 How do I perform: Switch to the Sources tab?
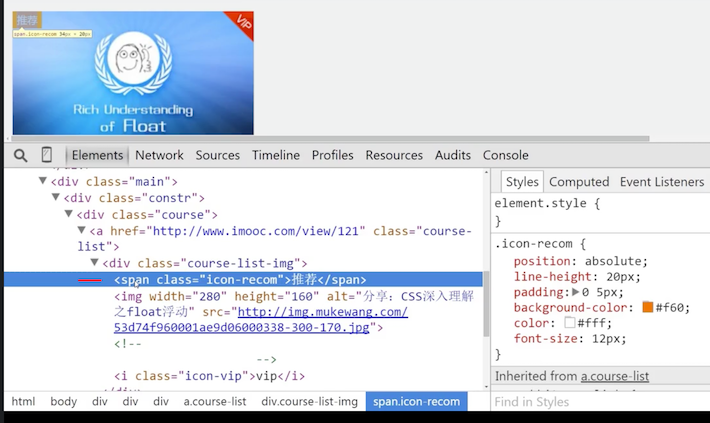(x=217, y=155)
